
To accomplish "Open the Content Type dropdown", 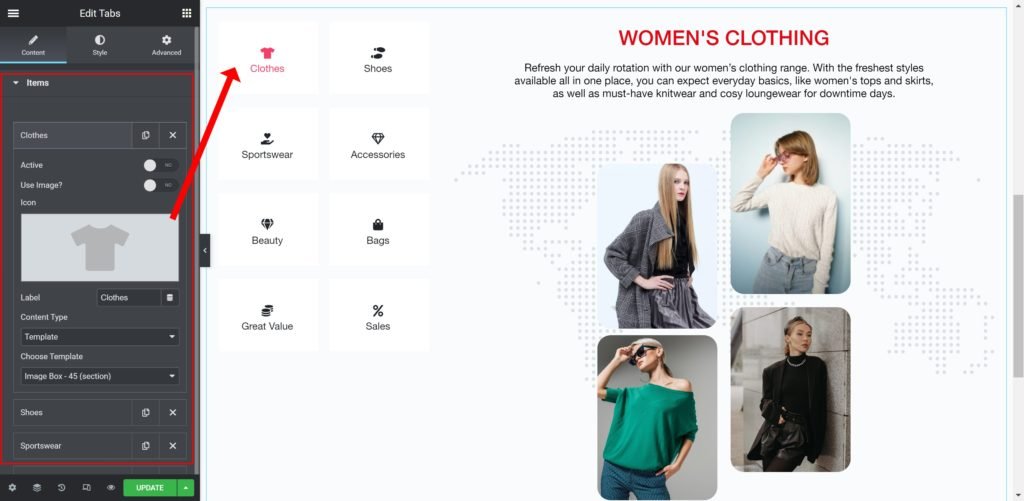I will click(100, 337).
